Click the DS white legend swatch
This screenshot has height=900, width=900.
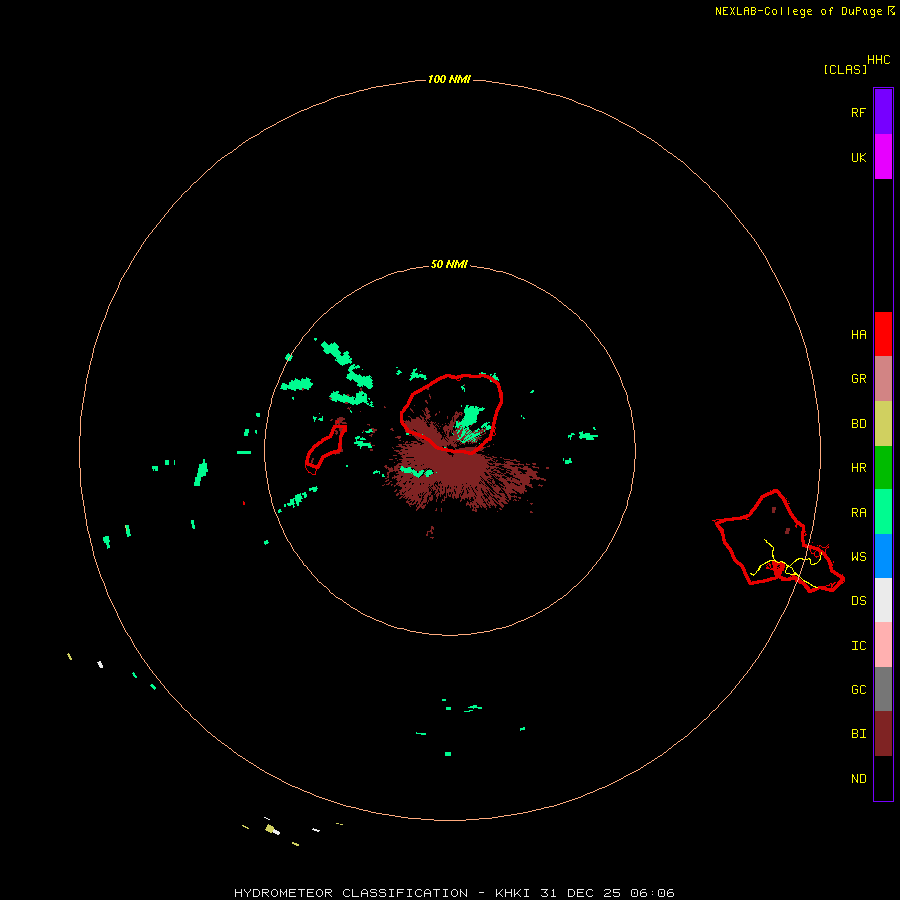pyautogui.click(x=883, y=600)
